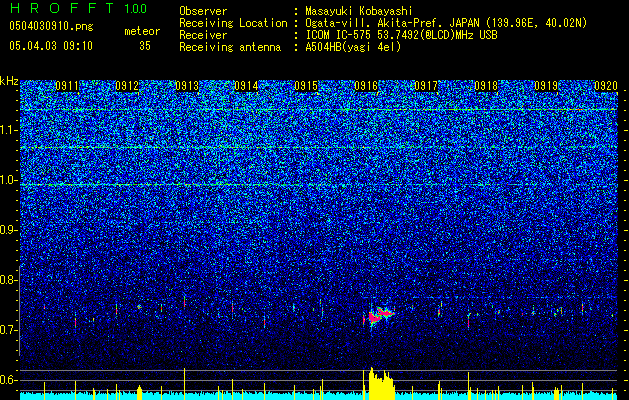
Task: Select the 1.0.0 version number
Action: pos(136,9)
